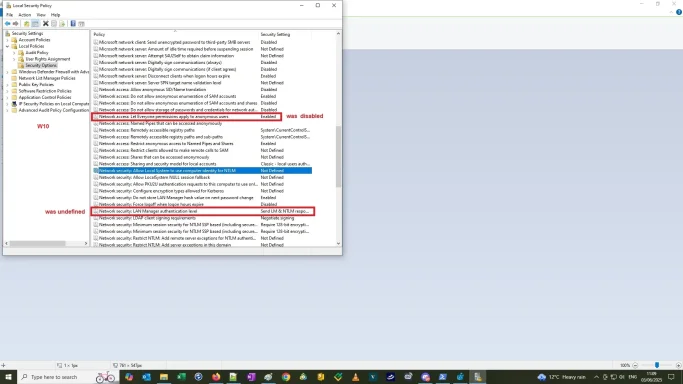Click the Up one level toolbar icon
Viewport: 683px width, 384px height.
click(x=27, y=24)
